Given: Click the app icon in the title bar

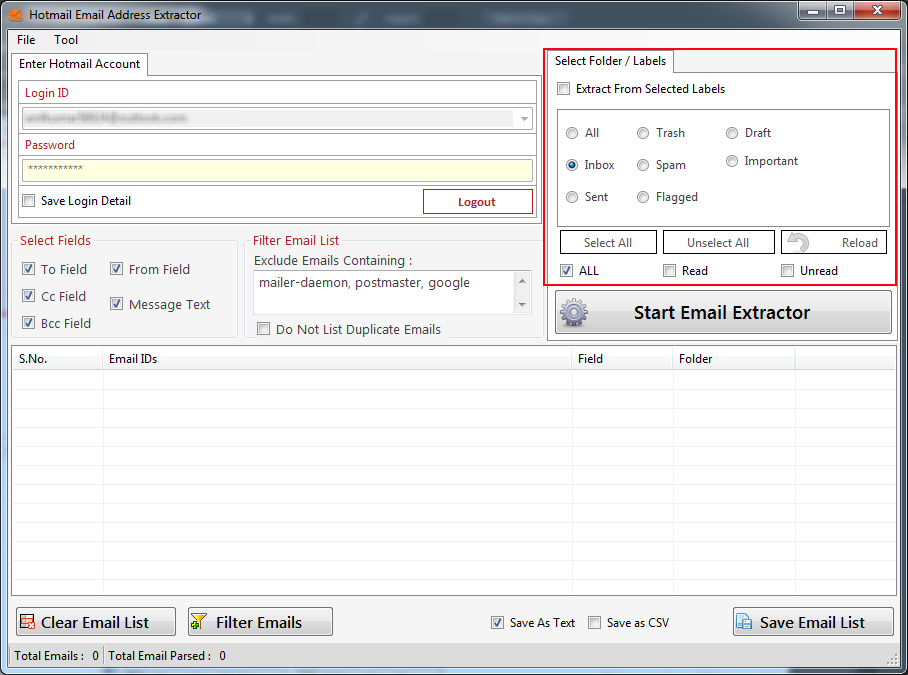Looking at the screenshot, I should point(16,14).
